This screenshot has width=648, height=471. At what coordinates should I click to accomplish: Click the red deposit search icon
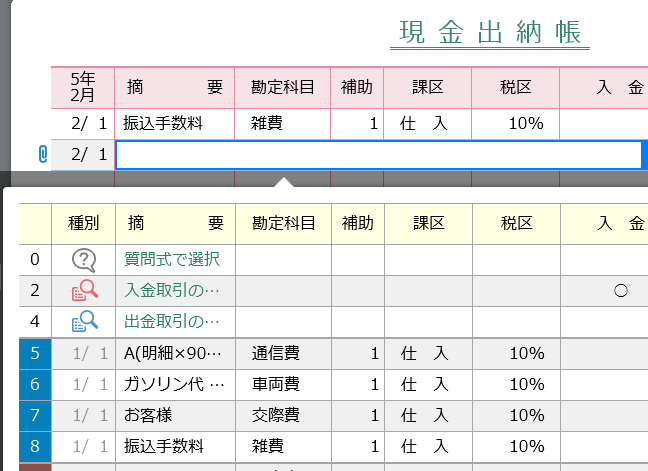[85, 290]
